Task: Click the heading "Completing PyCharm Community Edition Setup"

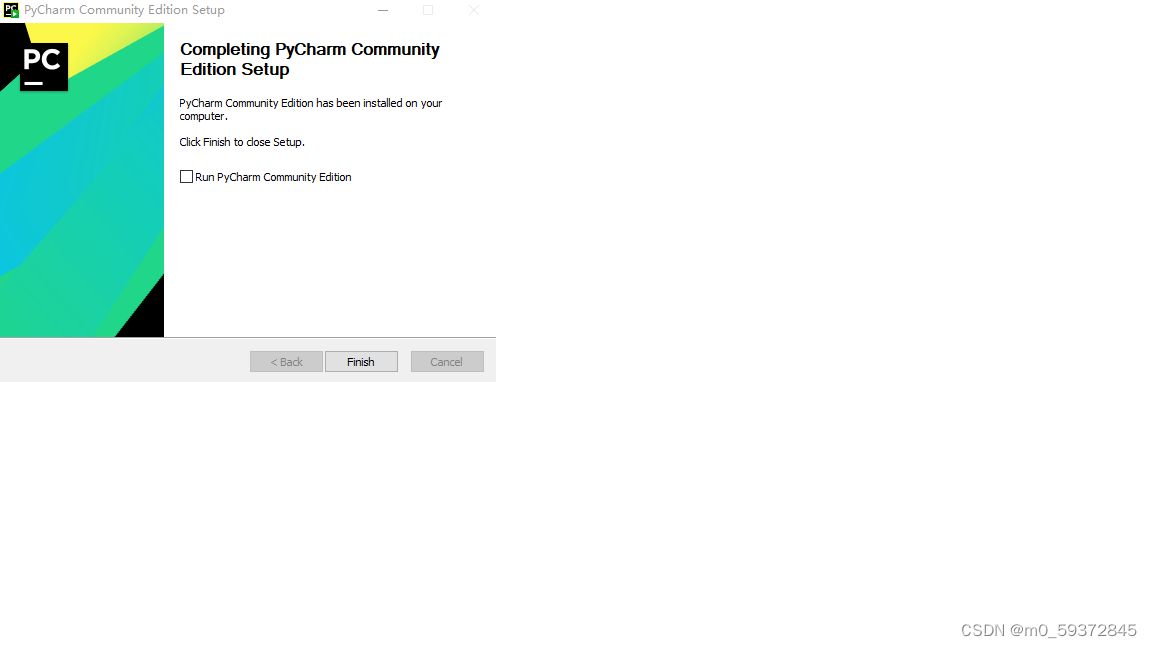Action: coord(309,60)
